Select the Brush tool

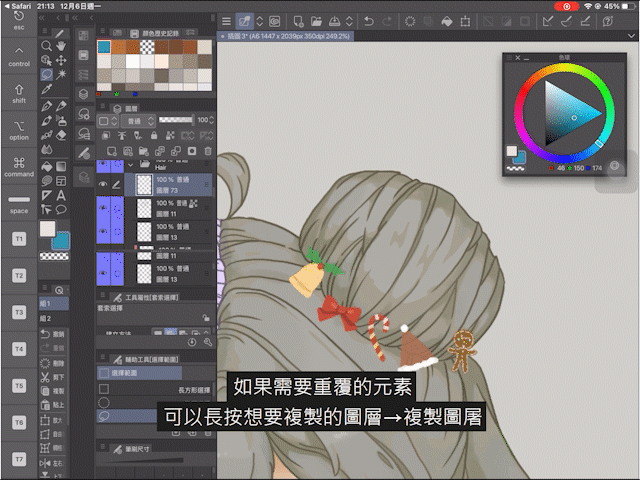[47, 121]
